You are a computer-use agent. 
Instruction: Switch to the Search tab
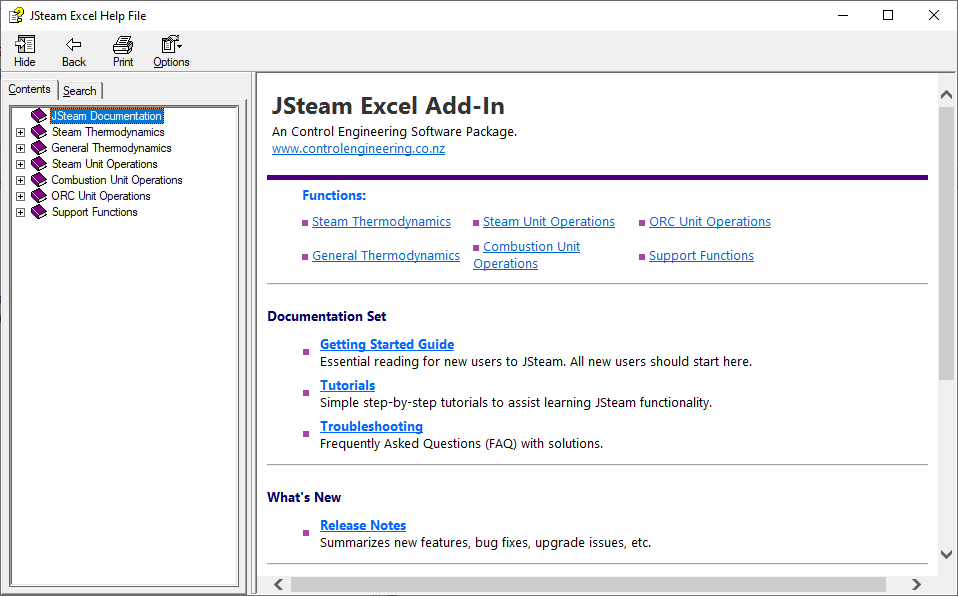click(x=80, y=90)
